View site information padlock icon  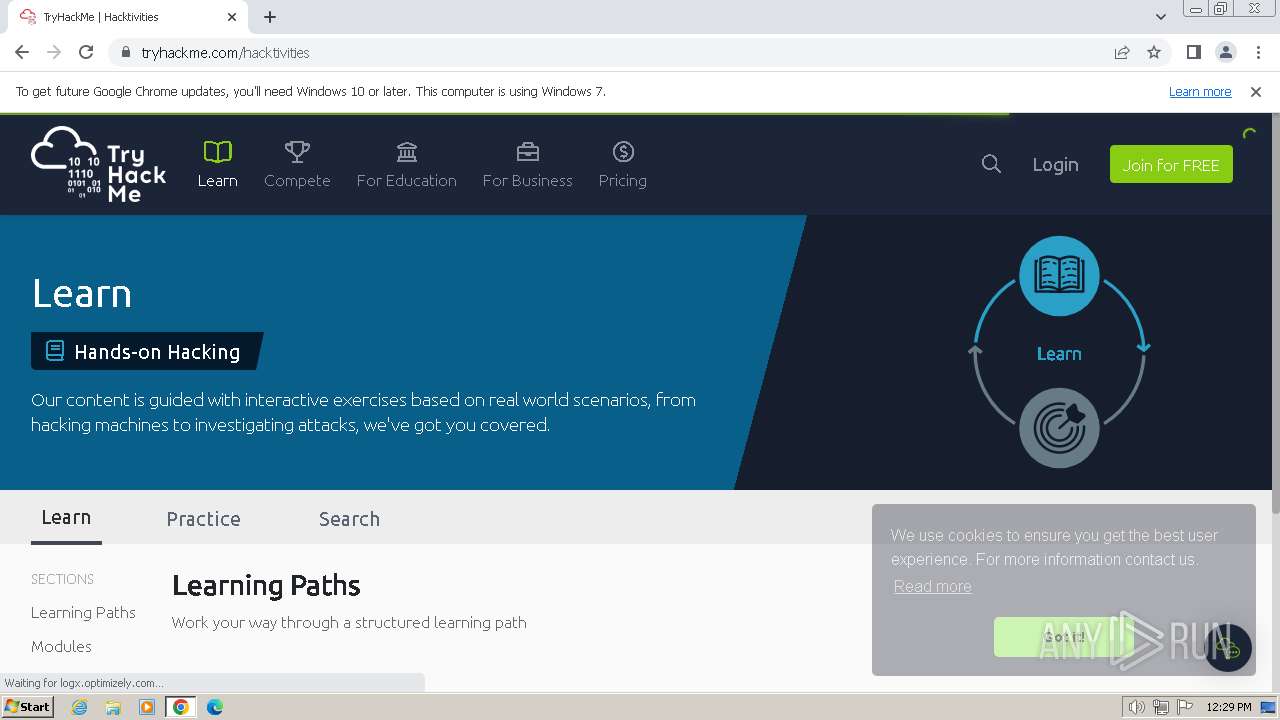coord(125,52)
